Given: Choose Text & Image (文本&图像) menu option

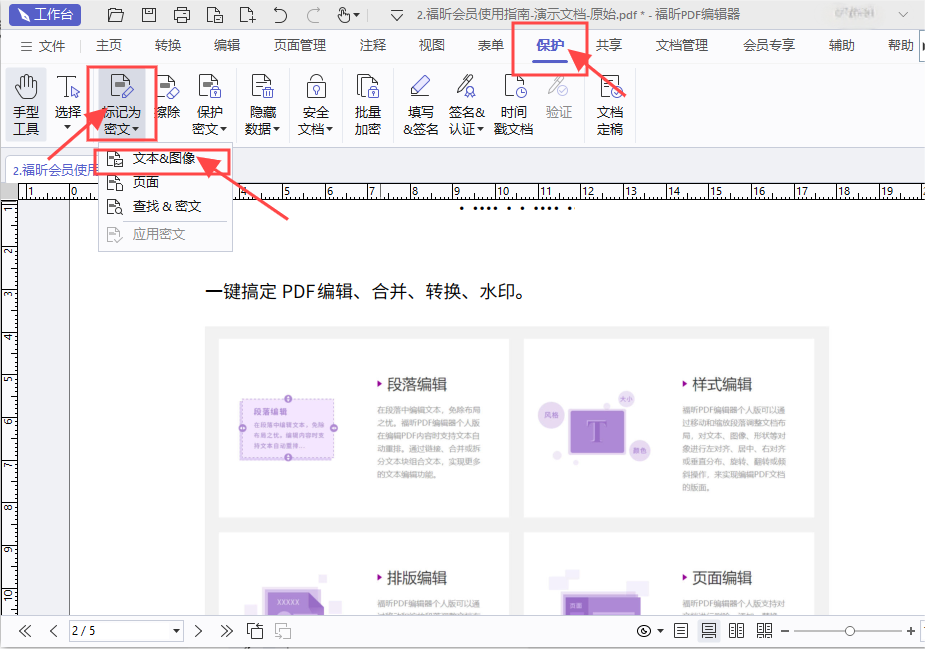Looking at the screenshot, I should 163,159.
